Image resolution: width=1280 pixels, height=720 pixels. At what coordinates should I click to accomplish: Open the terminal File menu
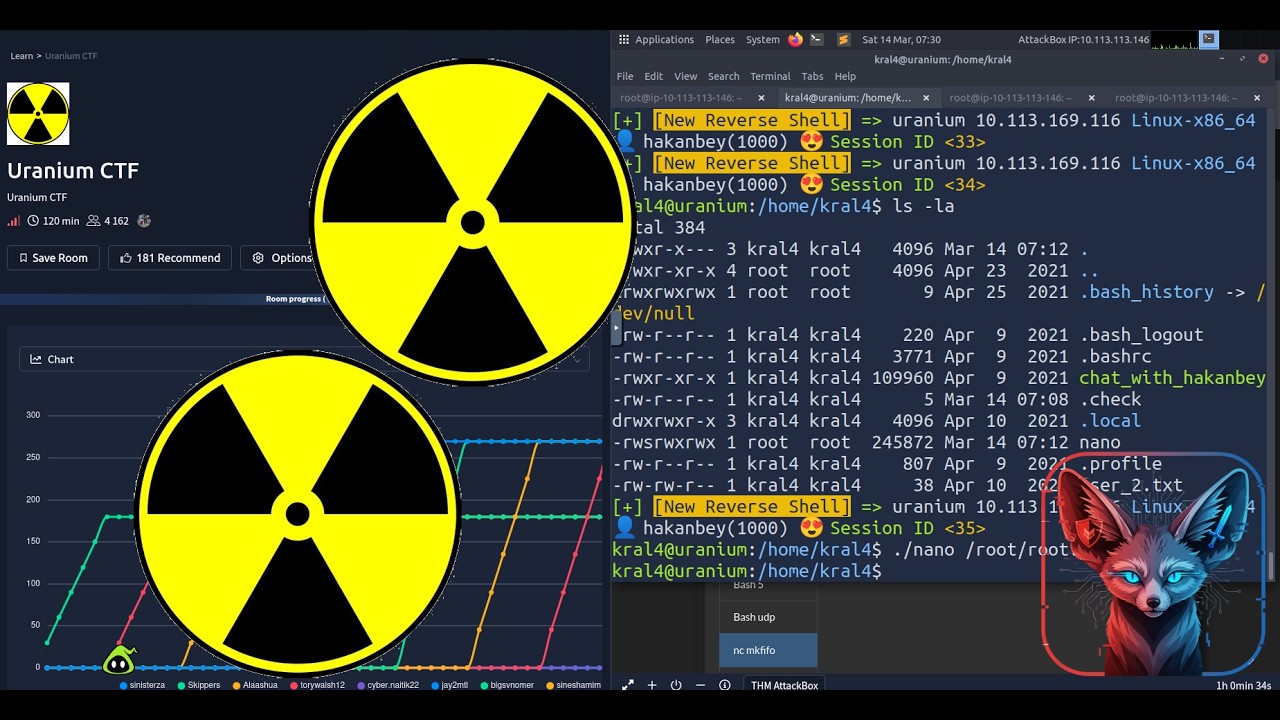(625, 76)
